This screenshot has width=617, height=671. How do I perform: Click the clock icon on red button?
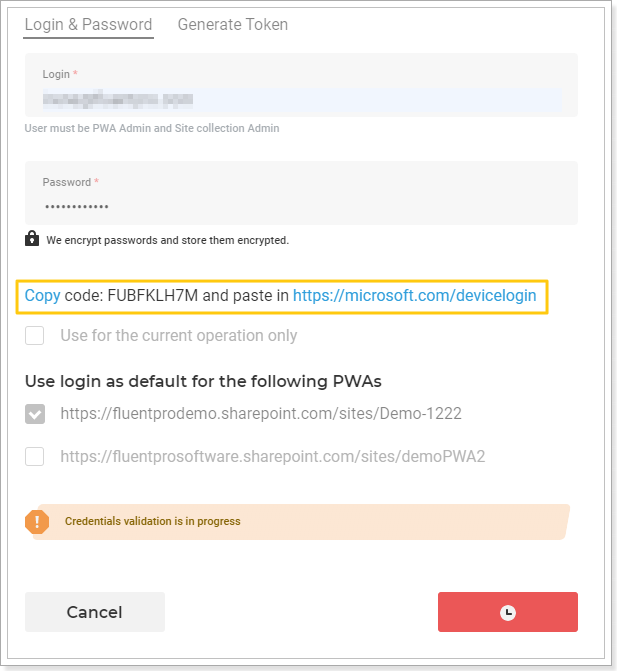tap(507, 612)
